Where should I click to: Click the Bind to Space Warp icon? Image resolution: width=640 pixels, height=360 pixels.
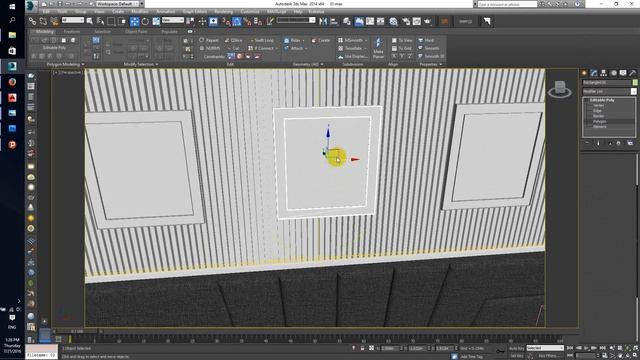(54, 21)
